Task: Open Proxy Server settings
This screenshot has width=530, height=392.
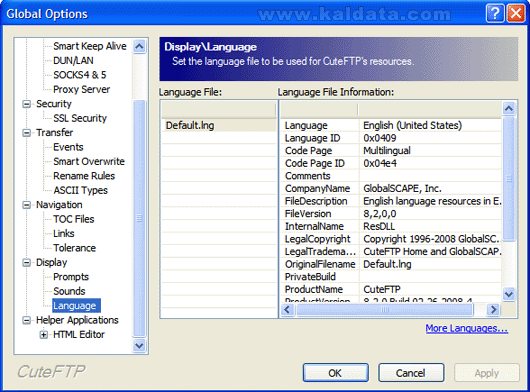Action: [81, 89]
